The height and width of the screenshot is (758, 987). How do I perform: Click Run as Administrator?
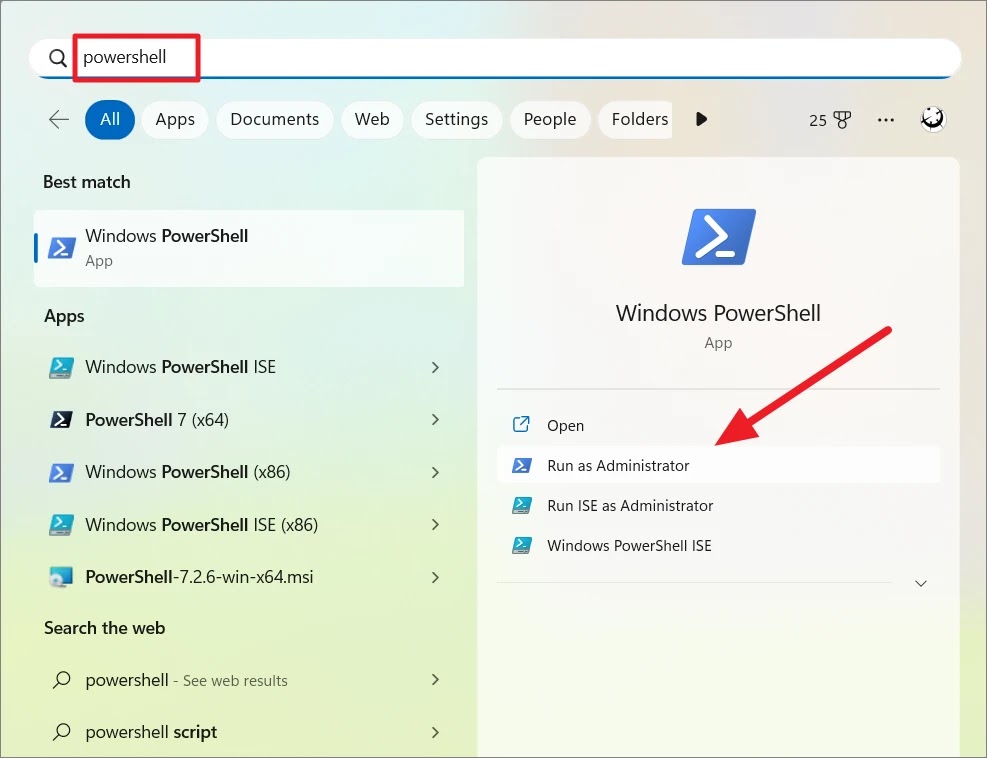[x=617, y=465]
